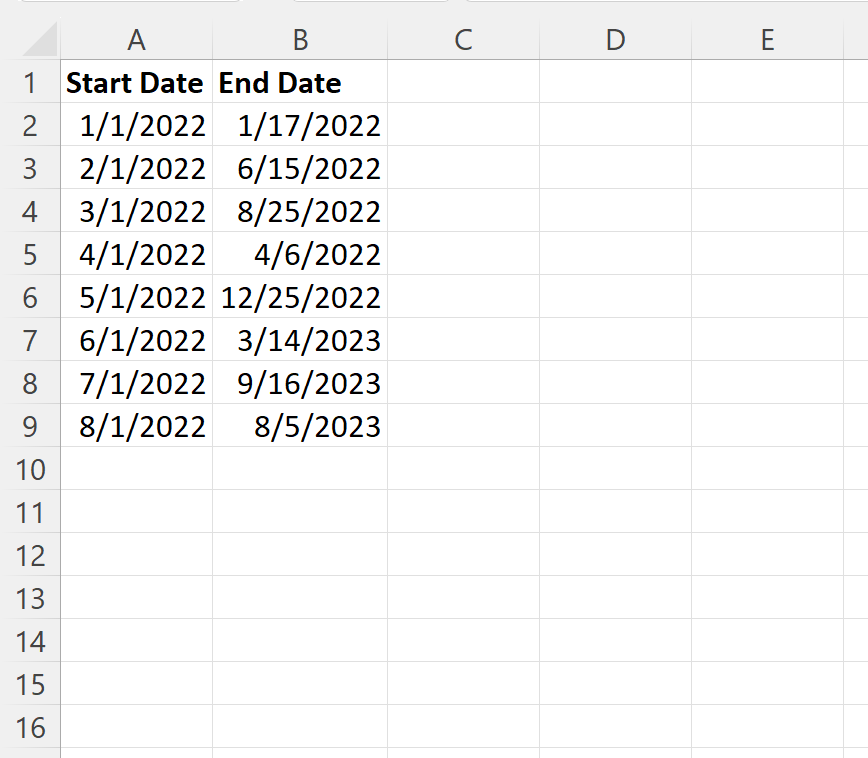Select the cell containing 6/15/2022
The width and height of the screenshot is (868, 758).
[300, 168]
